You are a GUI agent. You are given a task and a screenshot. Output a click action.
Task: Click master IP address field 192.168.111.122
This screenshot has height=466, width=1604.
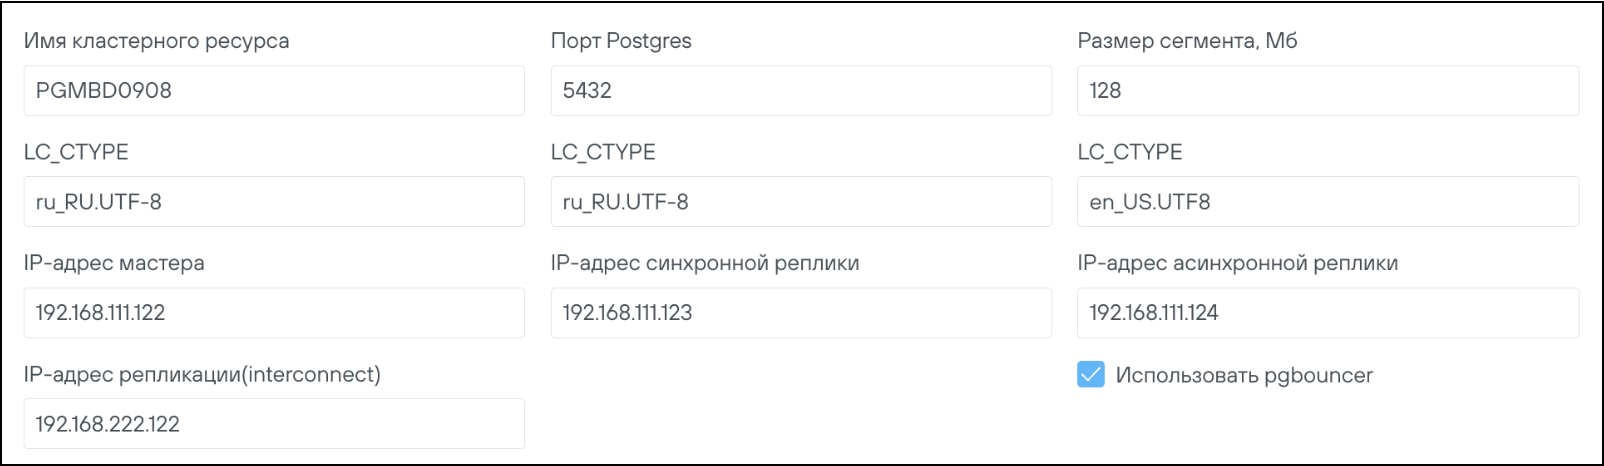point(273,313)
